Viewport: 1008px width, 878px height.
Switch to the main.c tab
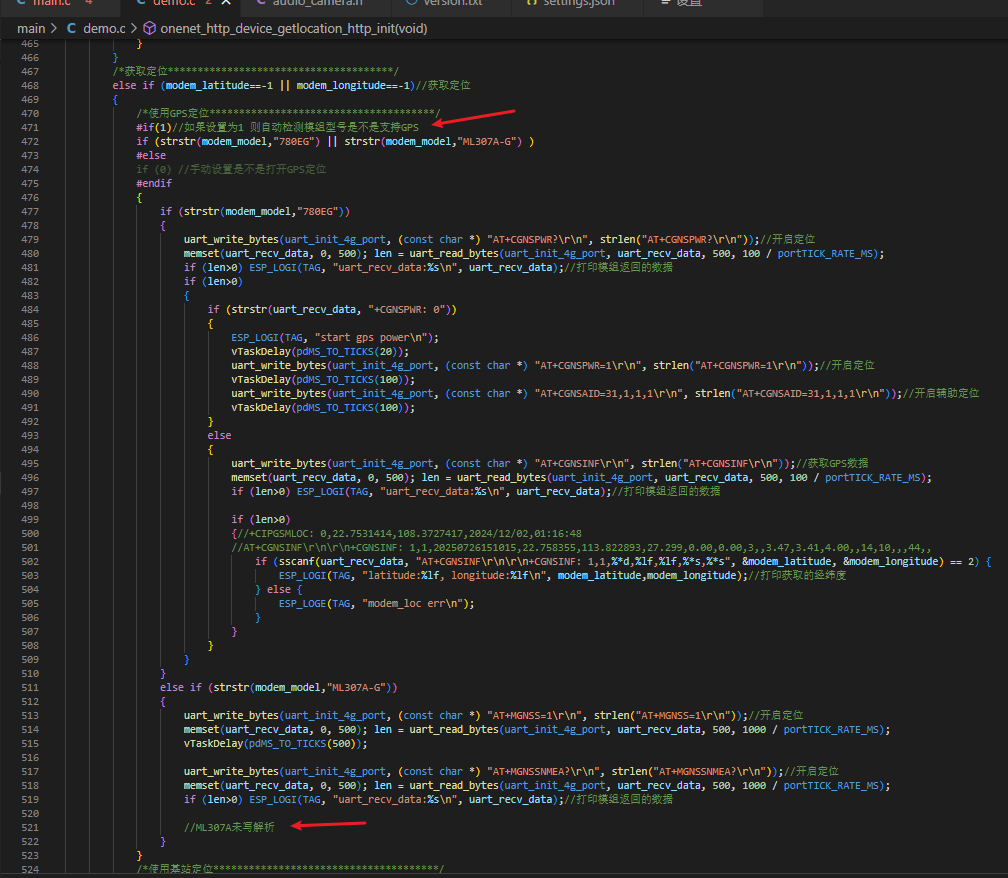point(51,3)
